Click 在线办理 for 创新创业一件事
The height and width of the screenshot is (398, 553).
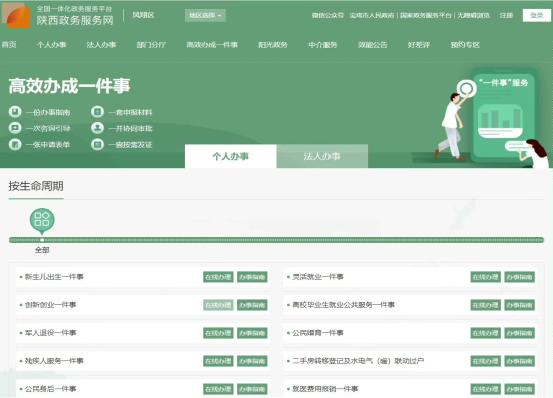point(218,305)
